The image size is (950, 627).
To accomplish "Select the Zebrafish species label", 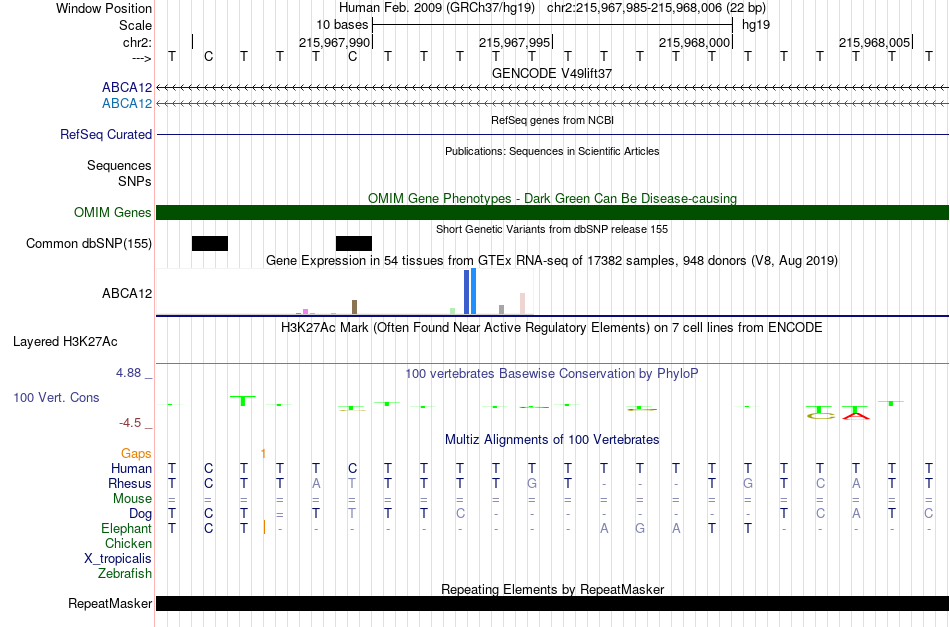I will pos(125,573).
